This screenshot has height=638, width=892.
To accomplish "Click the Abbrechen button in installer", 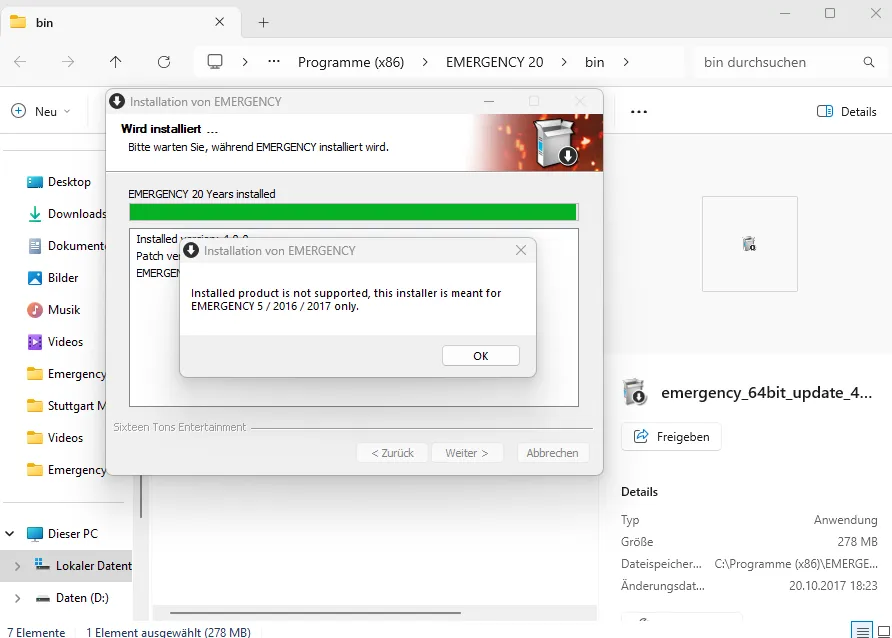I will pos(552,453).
